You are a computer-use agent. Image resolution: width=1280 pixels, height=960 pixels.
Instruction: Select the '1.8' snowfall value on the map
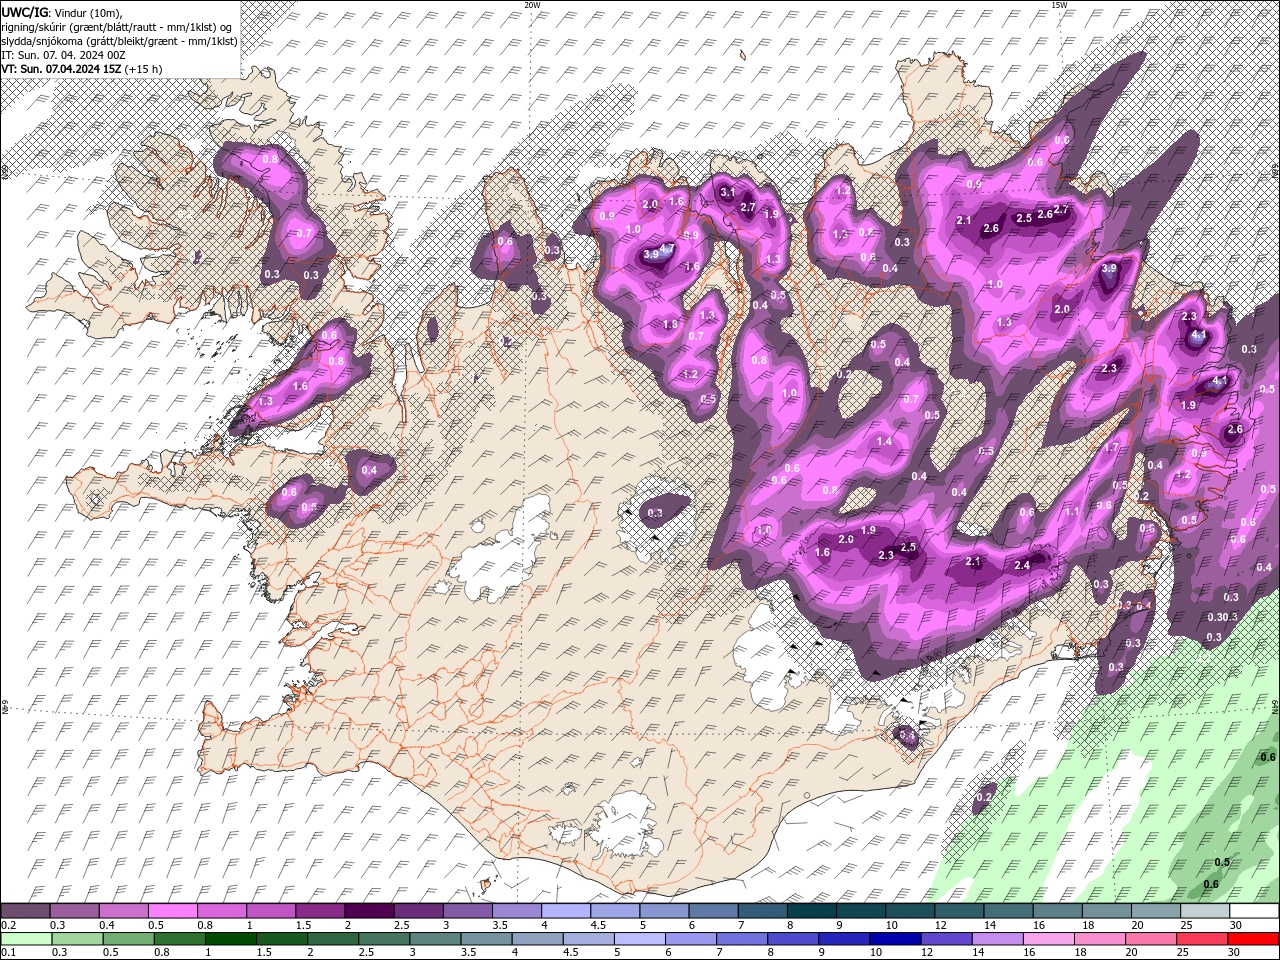[x=671, y=324]
